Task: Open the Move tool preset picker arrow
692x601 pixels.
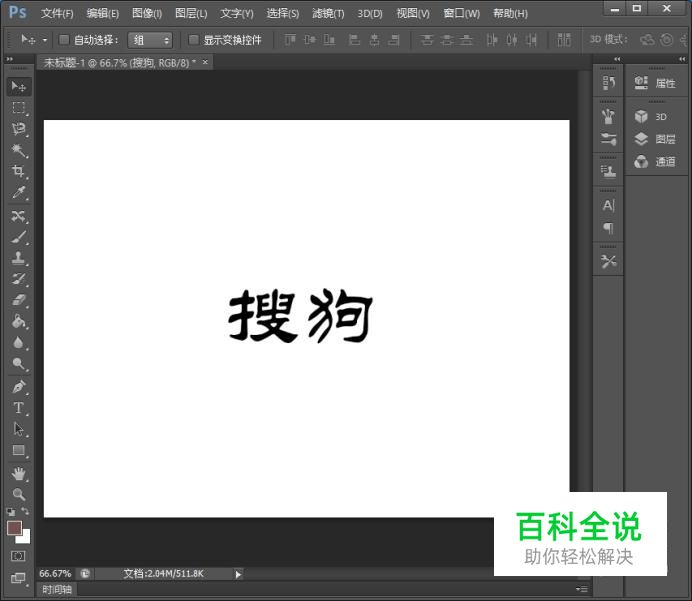Action: tap(45, 40)
